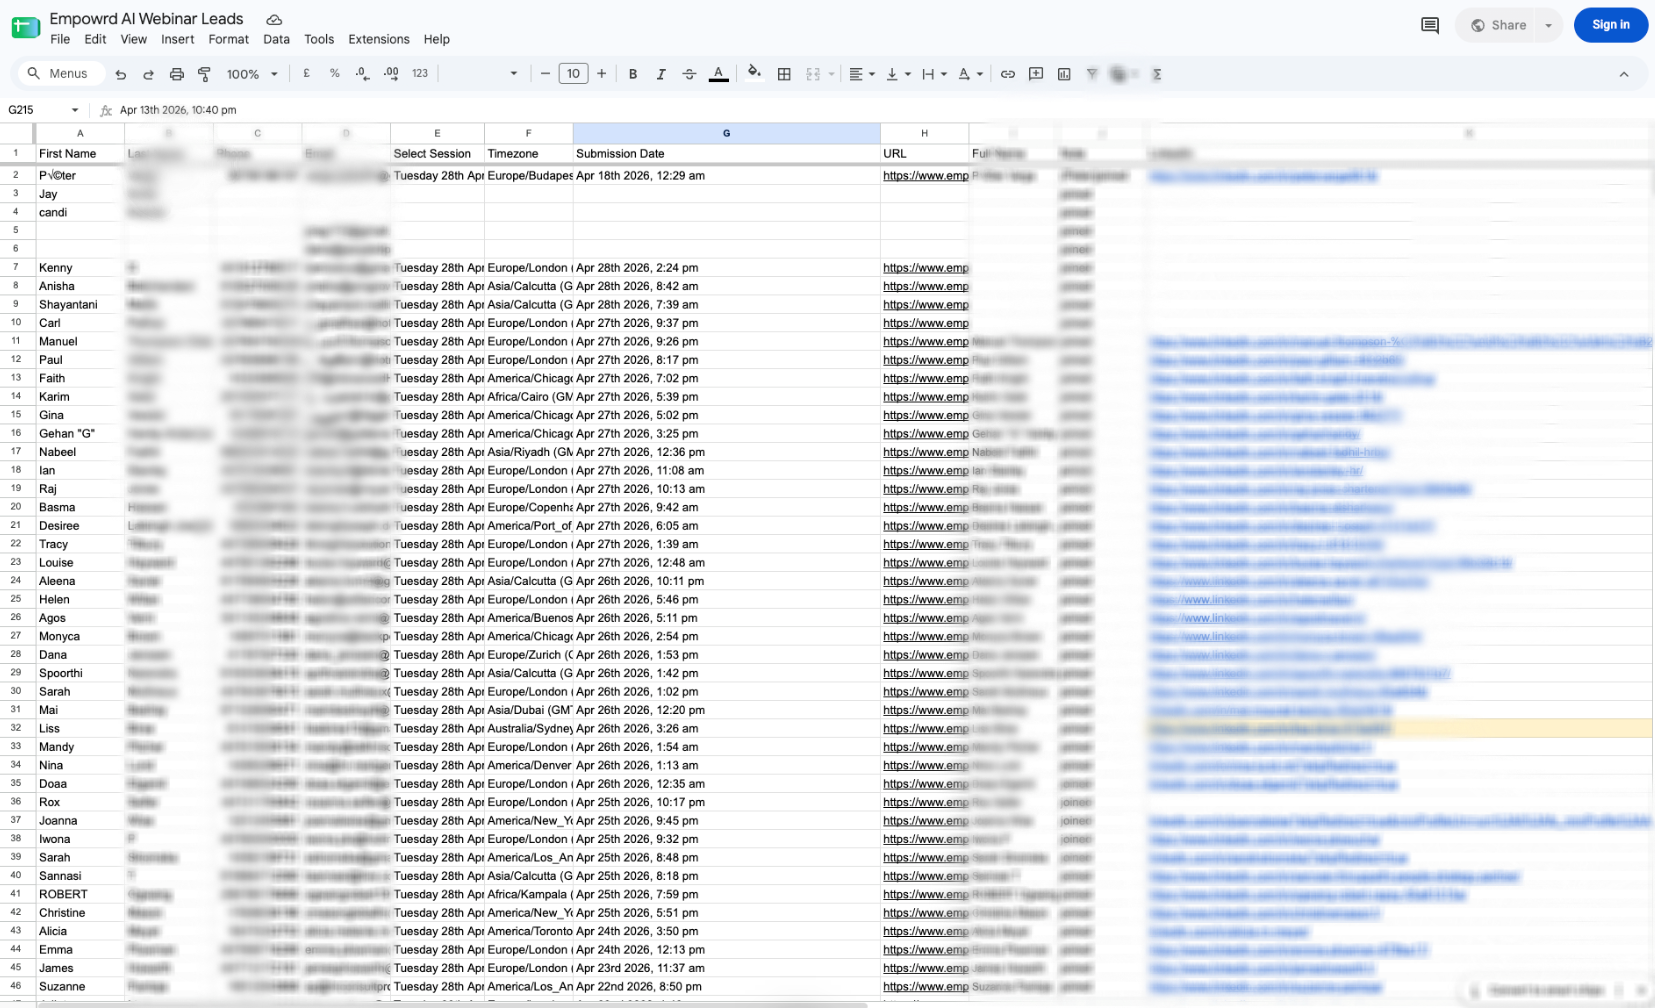Open the comment history icon

pyautogui.click(x=1430, y=25)
